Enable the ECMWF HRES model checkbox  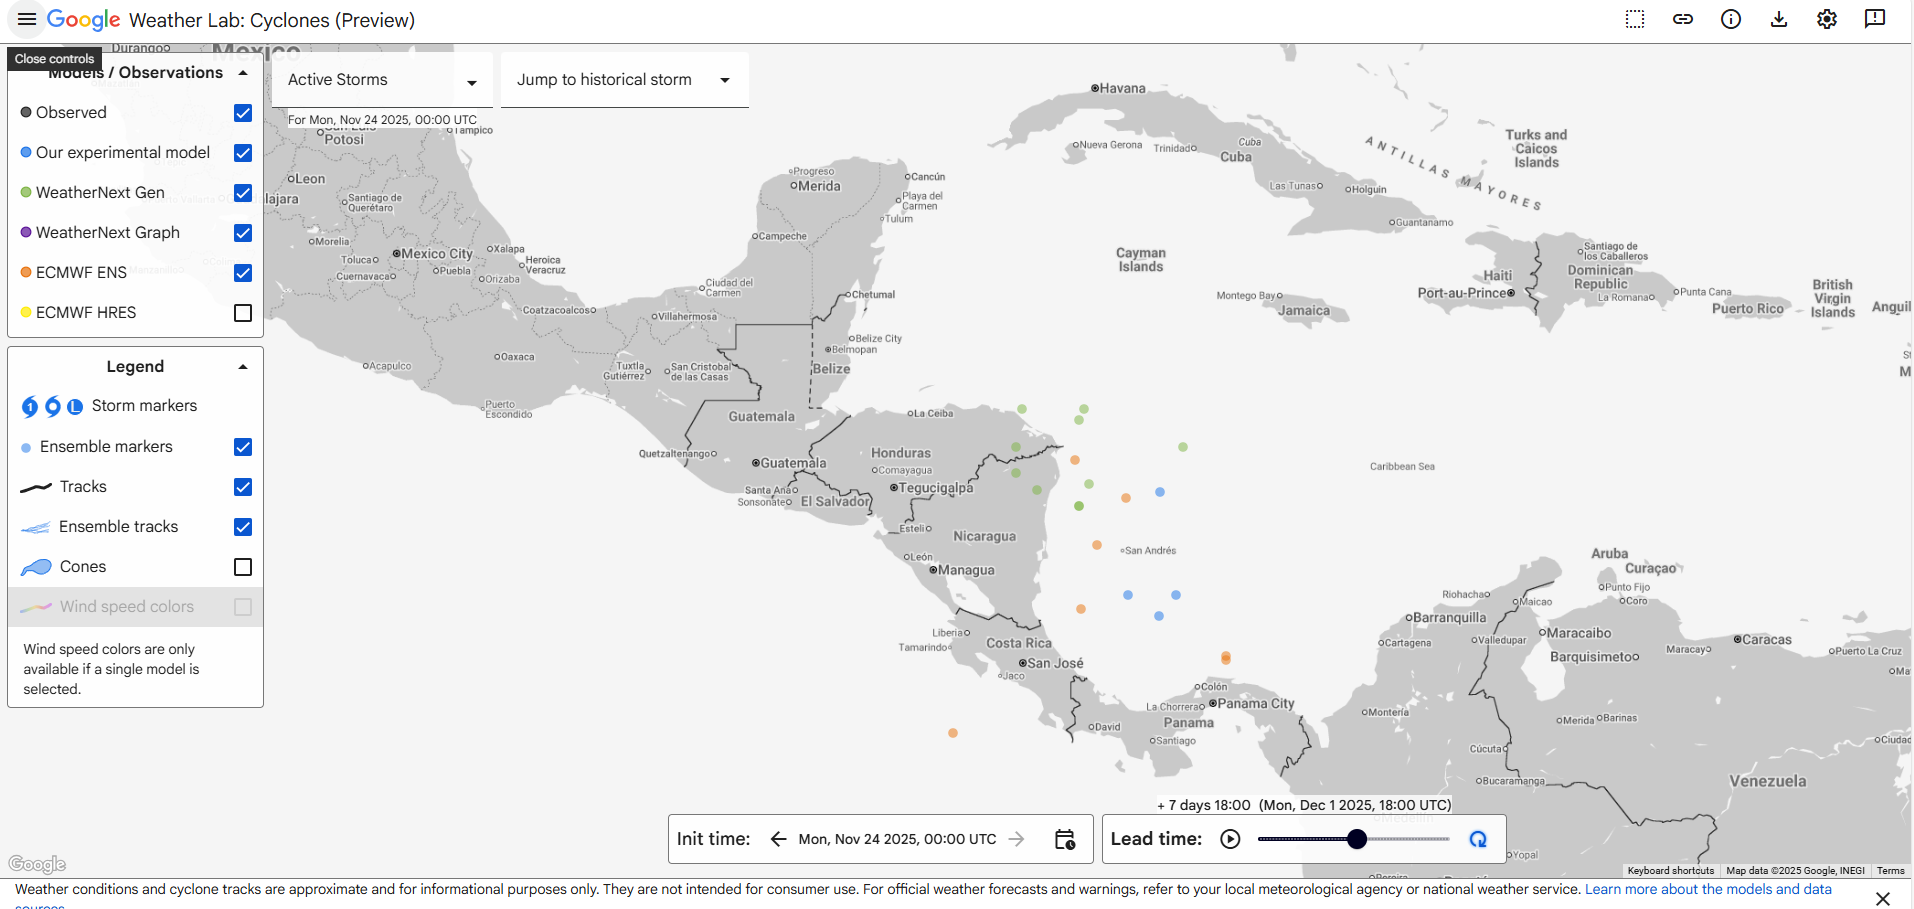click(x=242, y=313)
